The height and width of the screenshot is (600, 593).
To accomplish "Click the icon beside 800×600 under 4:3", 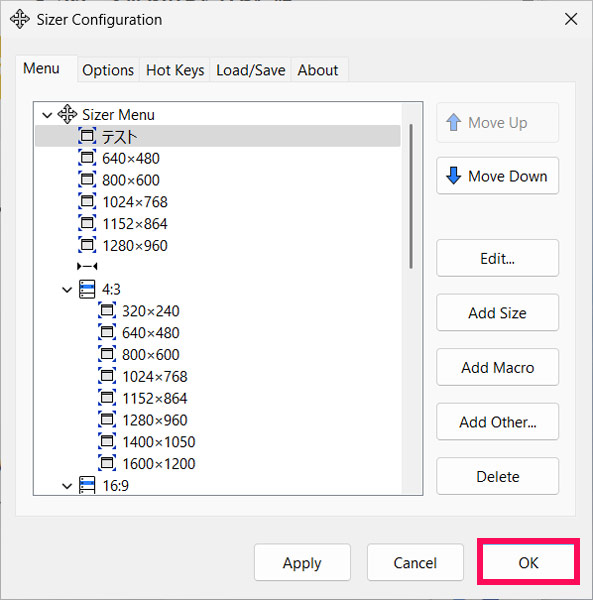I will [x=107, y=354].
